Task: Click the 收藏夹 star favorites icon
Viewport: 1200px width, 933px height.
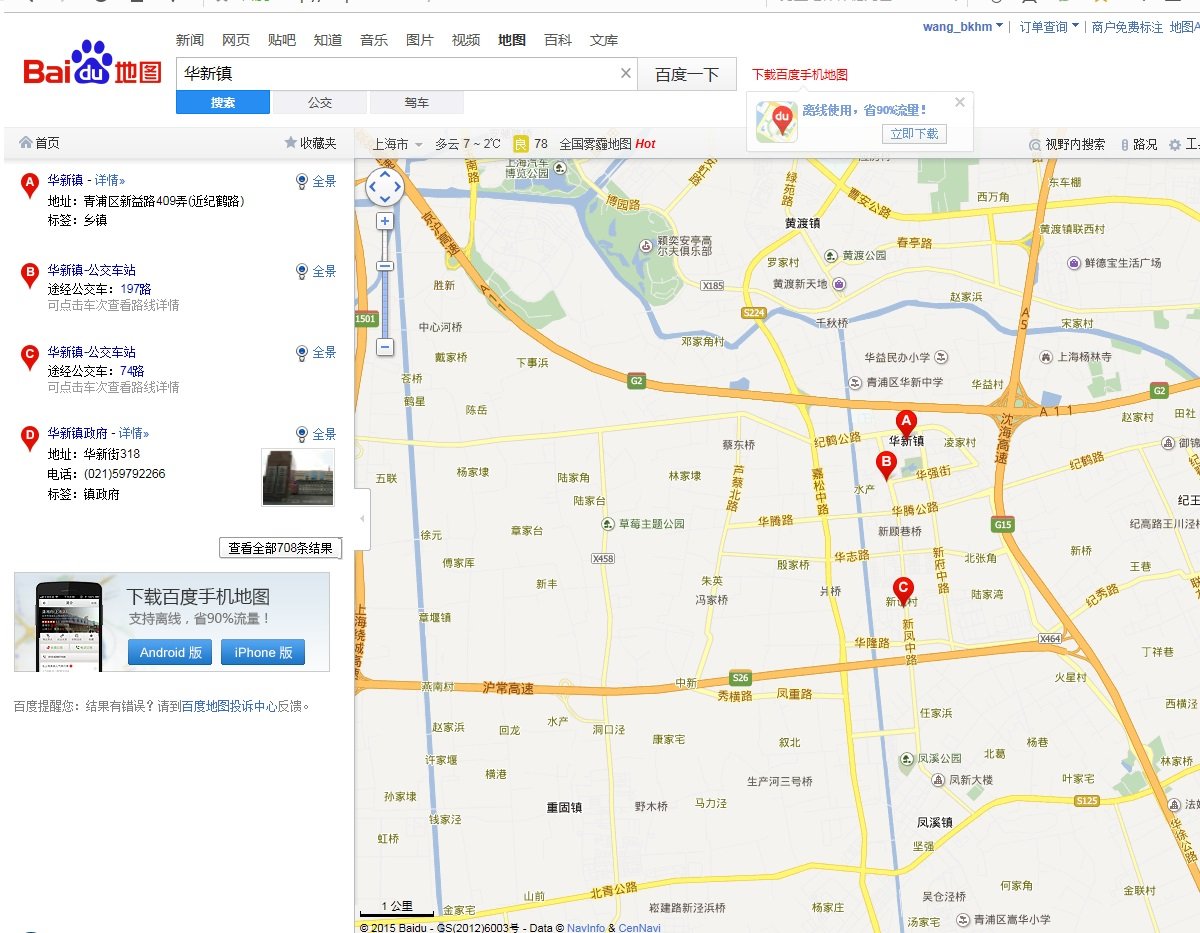Action: 291,143
